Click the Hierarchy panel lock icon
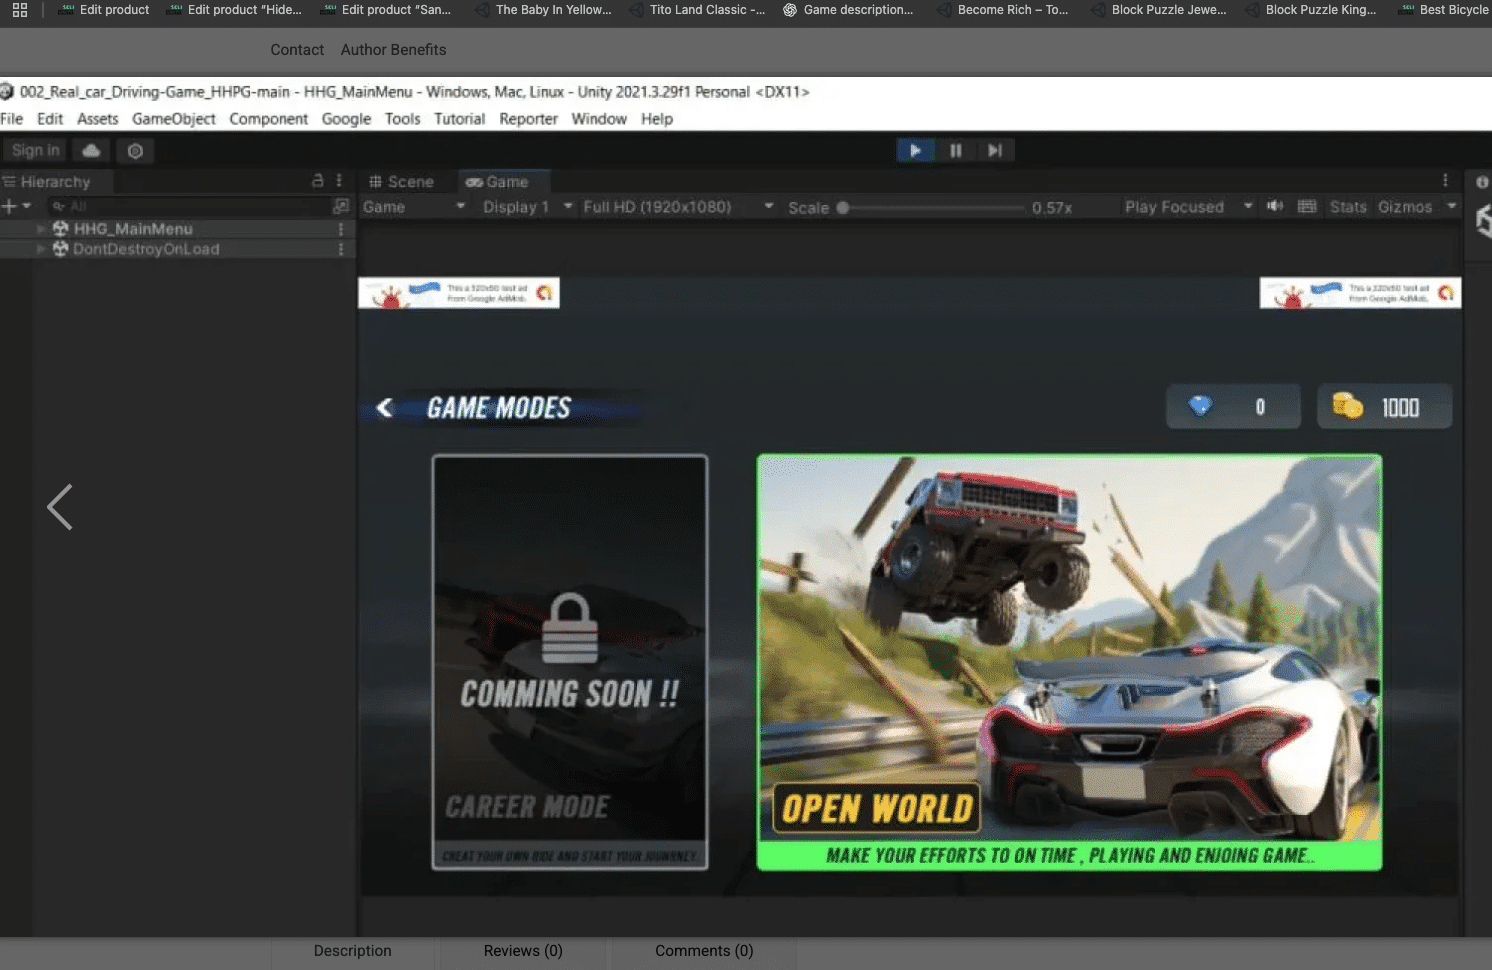Image resolution: width=1492 pixels, height=970 pixels. (318, 181)
